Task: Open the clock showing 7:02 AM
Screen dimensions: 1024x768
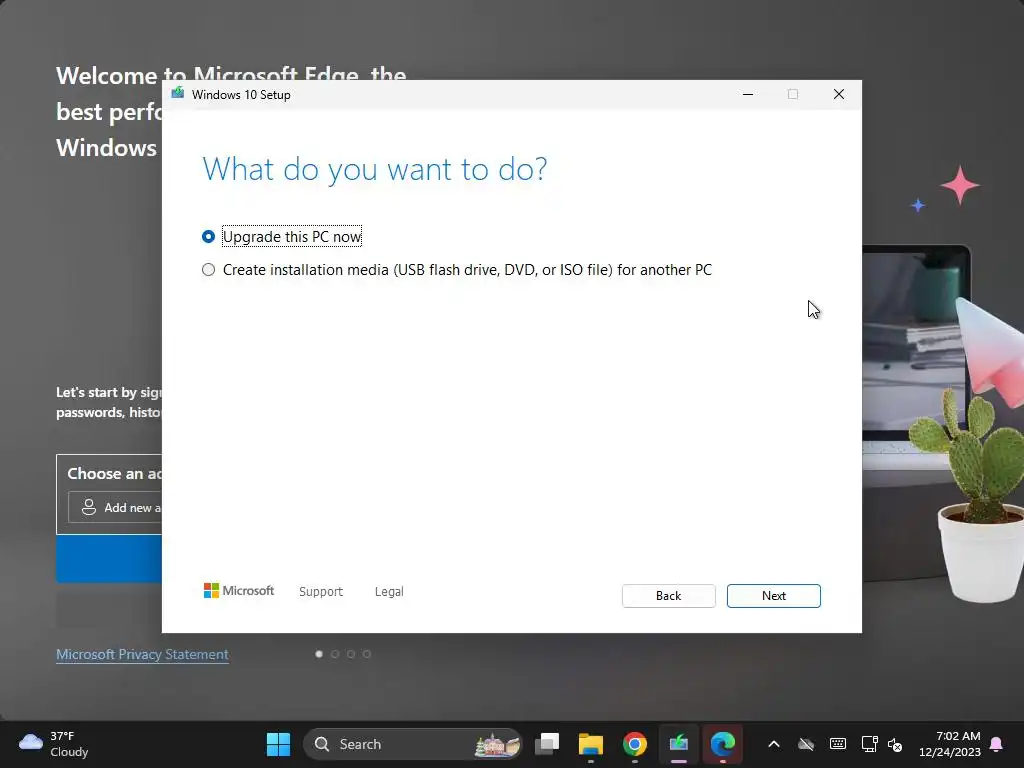Action: [950, 744]
